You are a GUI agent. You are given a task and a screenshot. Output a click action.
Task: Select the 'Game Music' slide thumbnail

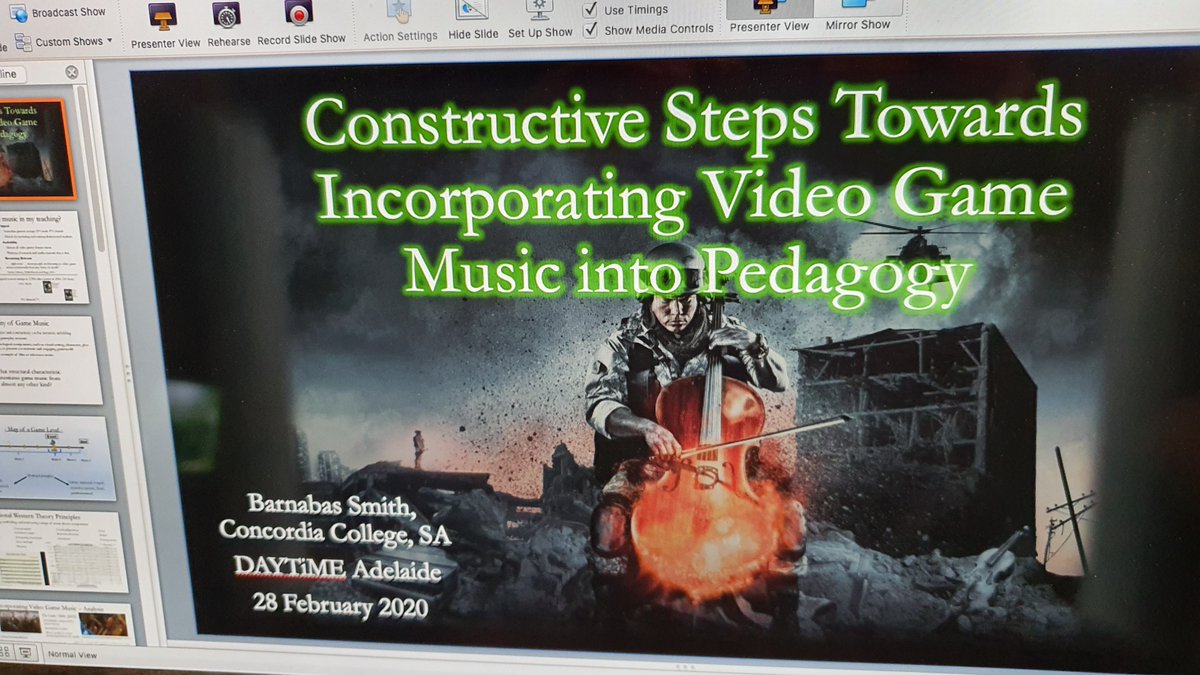click(50, 359)
